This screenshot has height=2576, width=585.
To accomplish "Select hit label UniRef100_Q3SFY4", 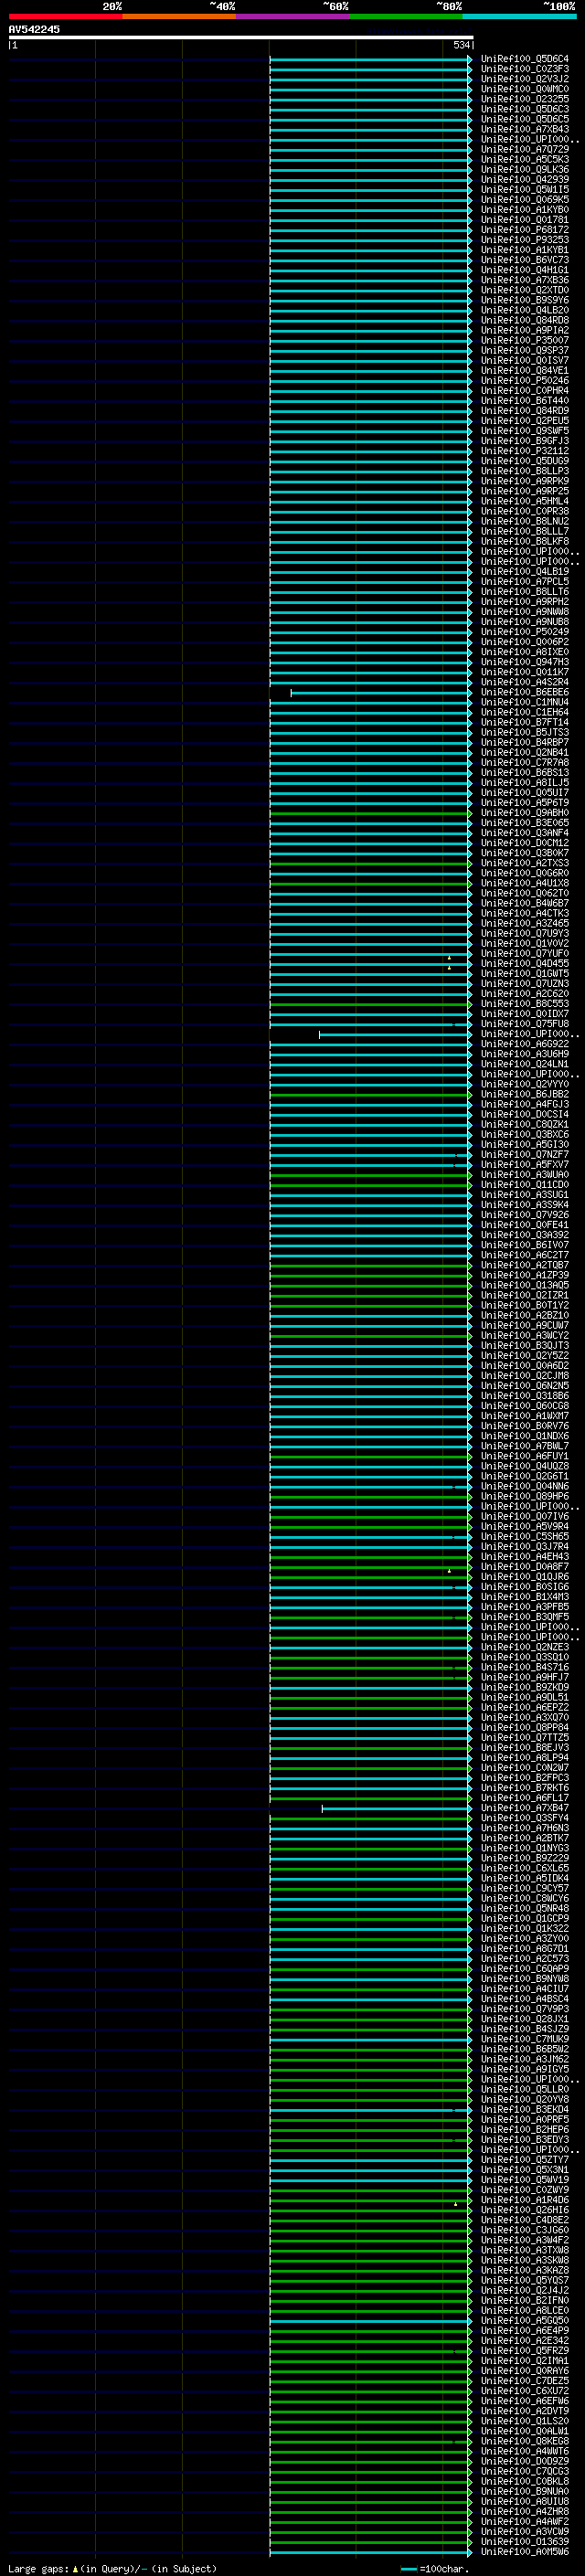I will click(524, 1818).
